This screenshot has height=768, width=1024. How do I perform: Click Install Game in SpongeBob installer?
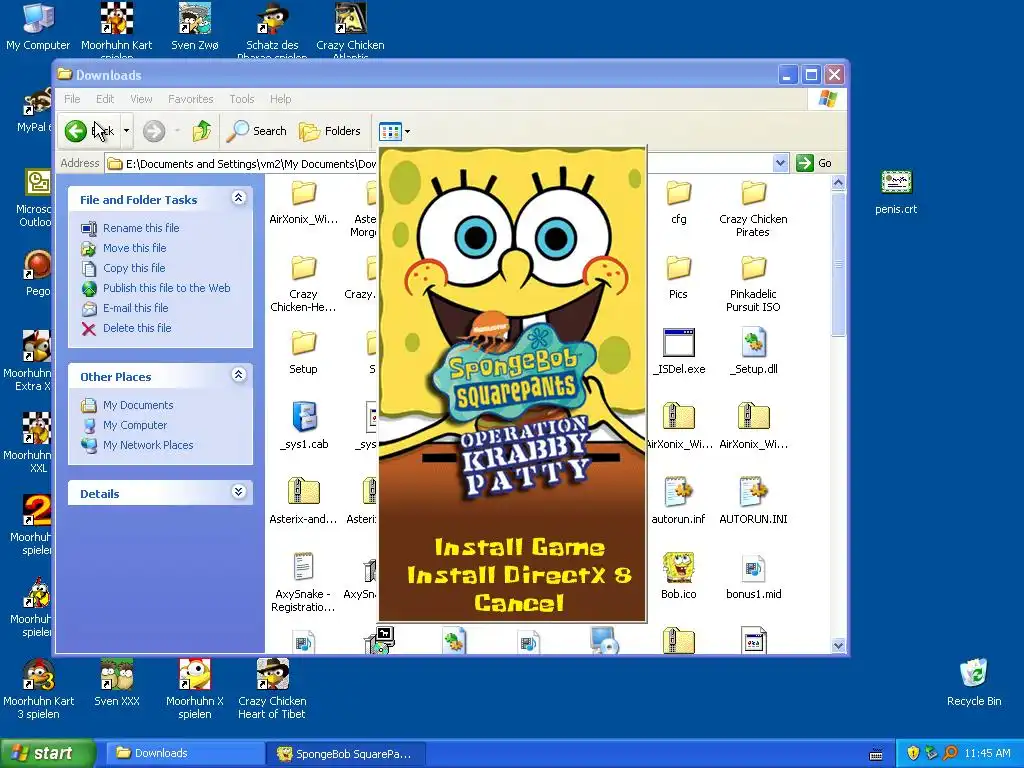[x=520, y=547]
